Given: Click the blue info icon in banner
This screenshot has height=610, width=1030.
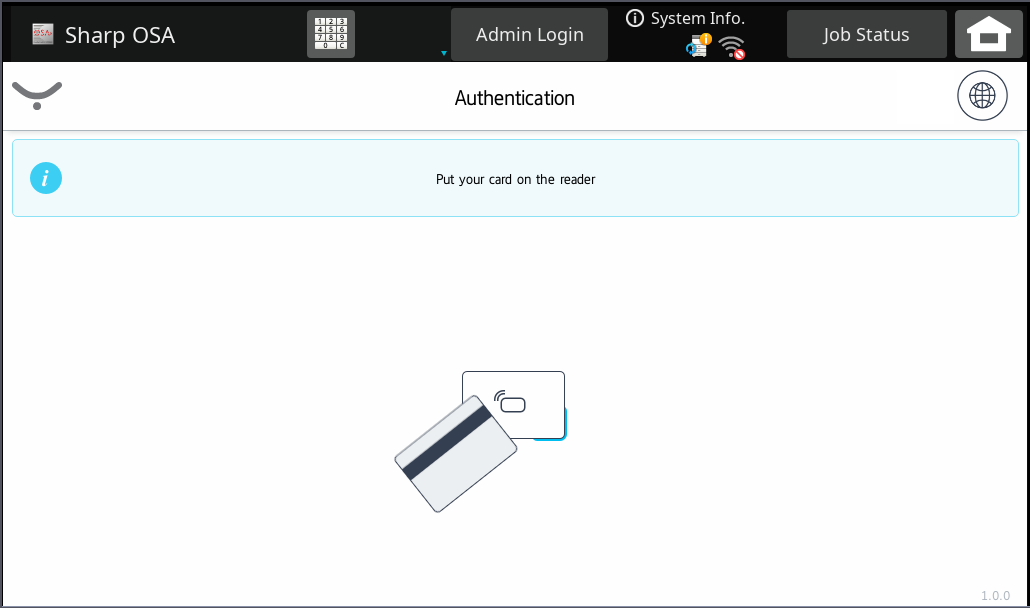Looking at the screenshot, I should point(46,179).
